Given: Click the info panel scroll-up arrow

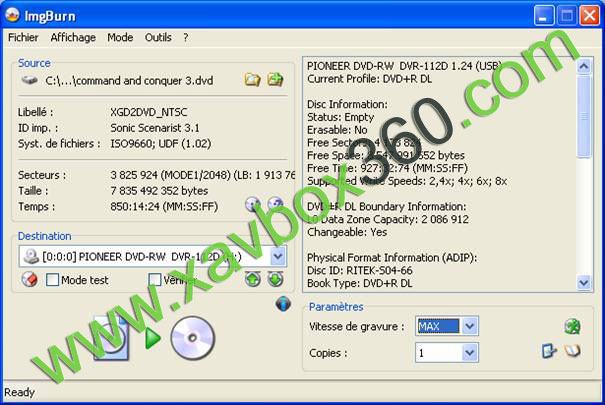Looking at the screenshot, I should 584,66.
